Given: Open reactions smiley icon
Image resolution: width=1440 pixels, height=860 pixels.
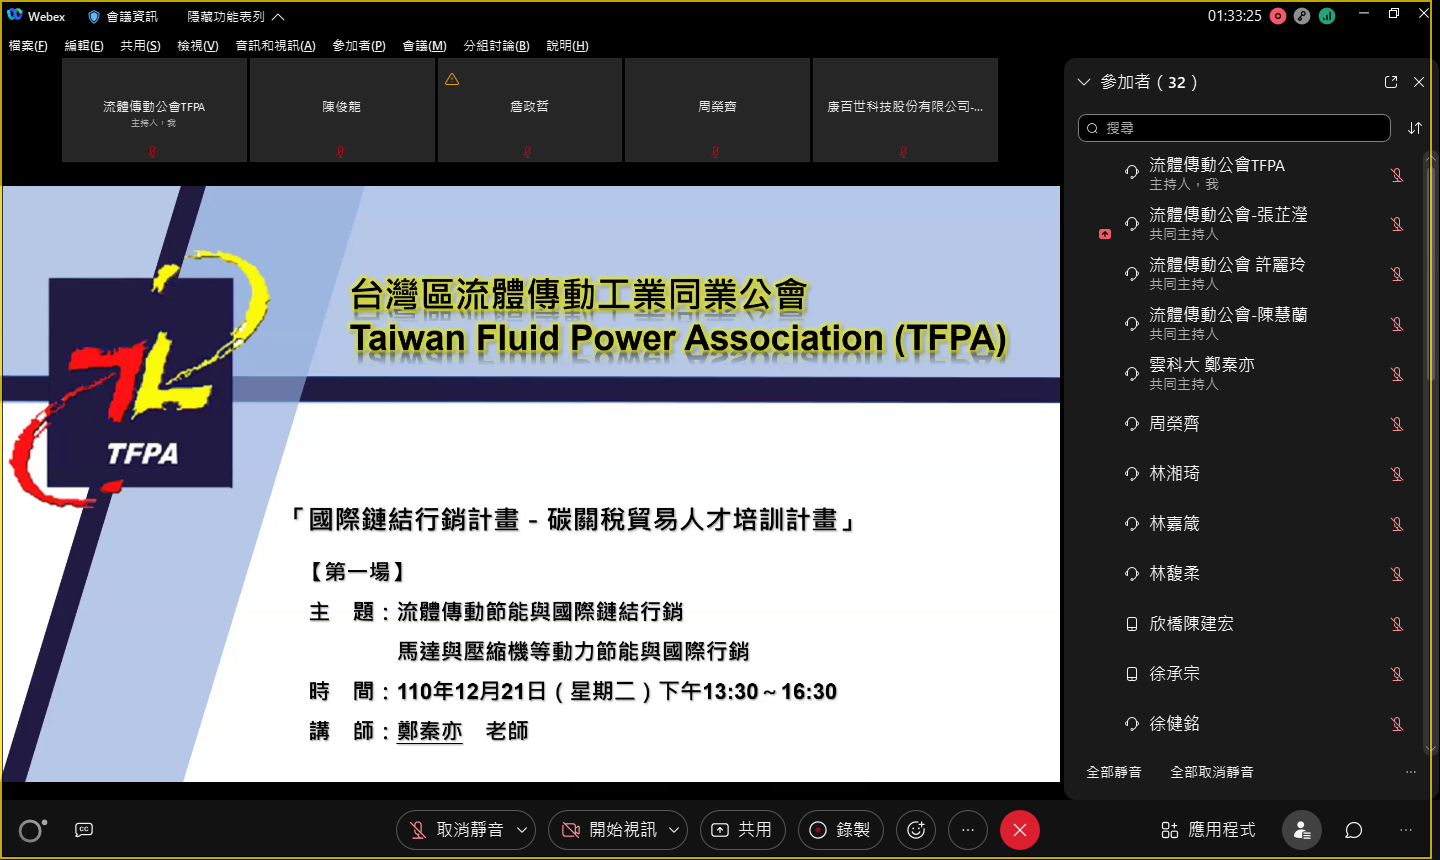Looking at the screenshot, I should [916, 830].
